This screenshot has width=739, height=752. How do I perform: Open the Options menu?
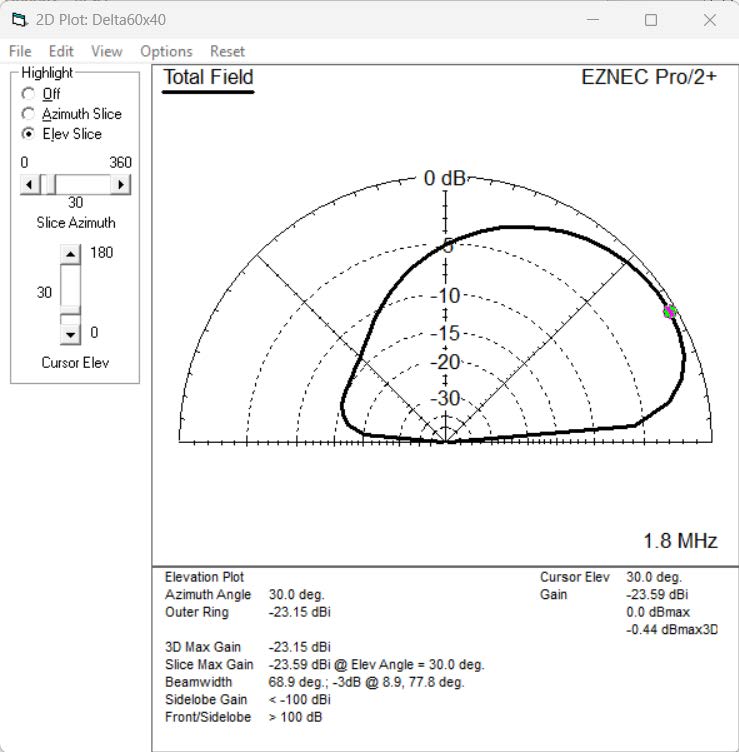point(166,51)
